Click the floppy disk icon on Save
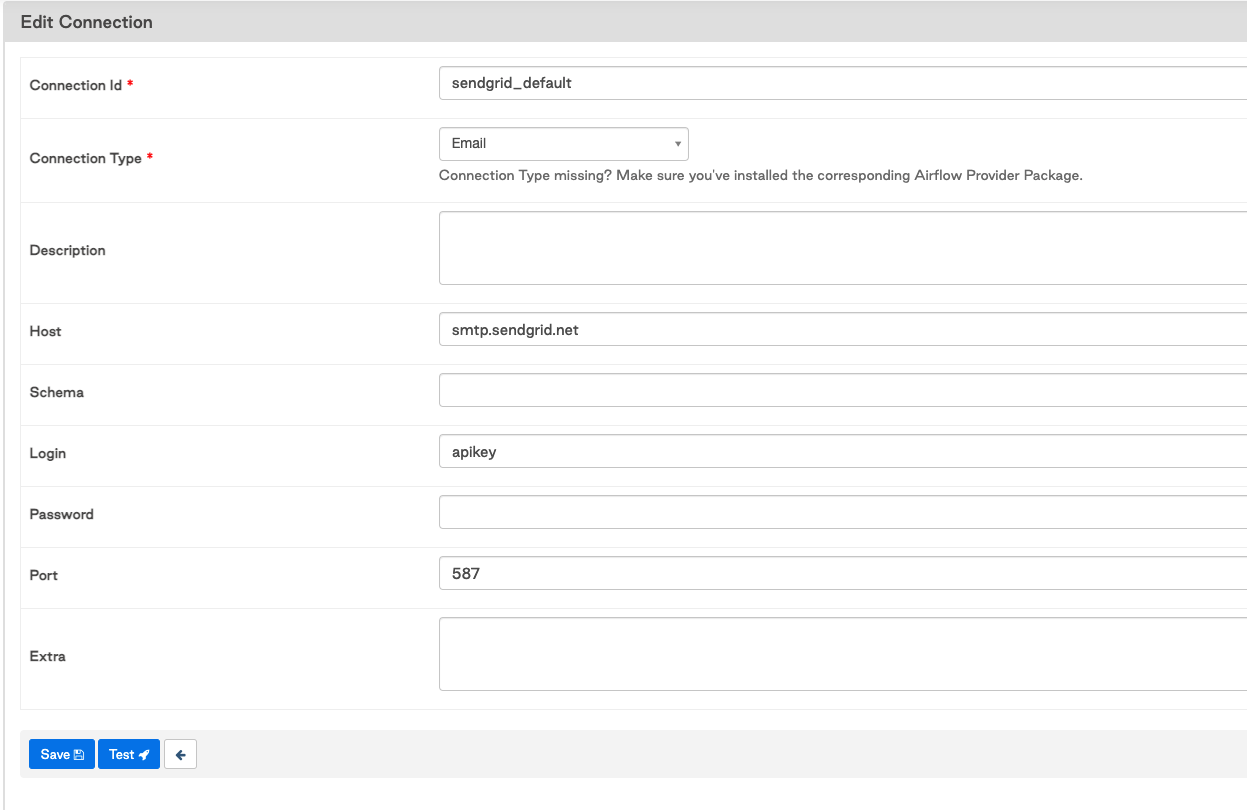 77,754
